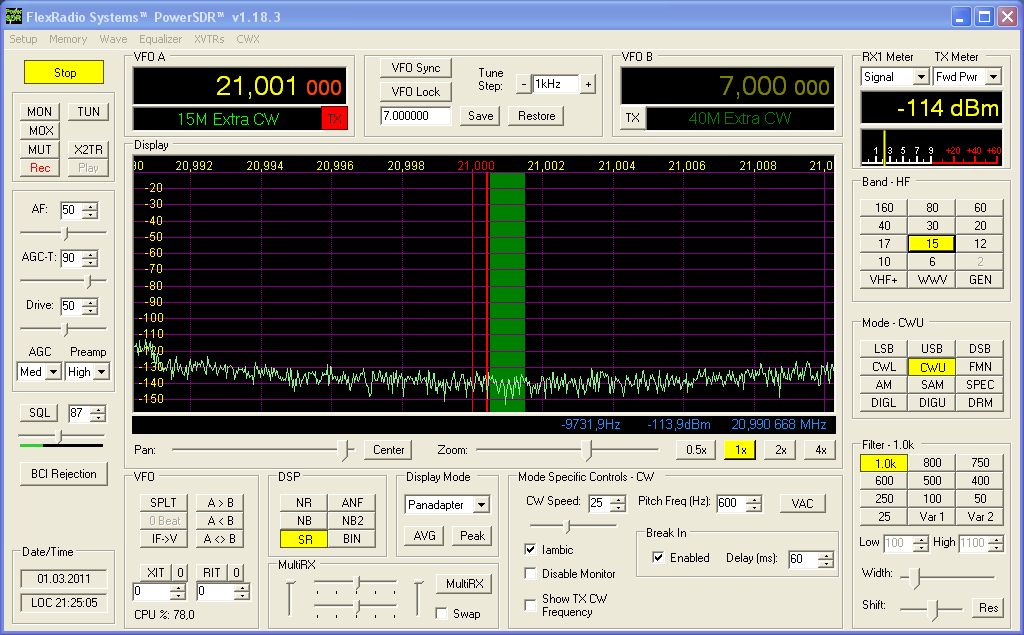Toggle the SPLT split button
The width and height of the screenshot is (1024, 635).
163,502
